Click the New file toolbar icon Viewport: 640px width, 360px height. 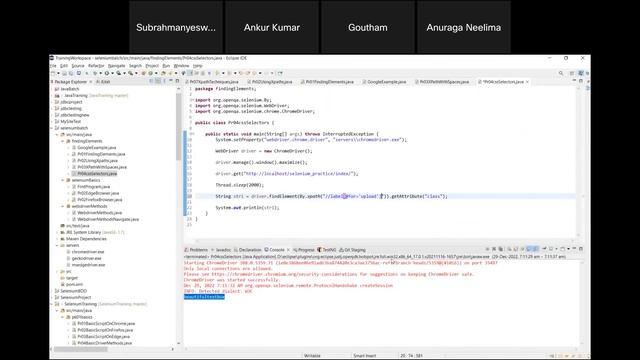[x=53, y=73]
